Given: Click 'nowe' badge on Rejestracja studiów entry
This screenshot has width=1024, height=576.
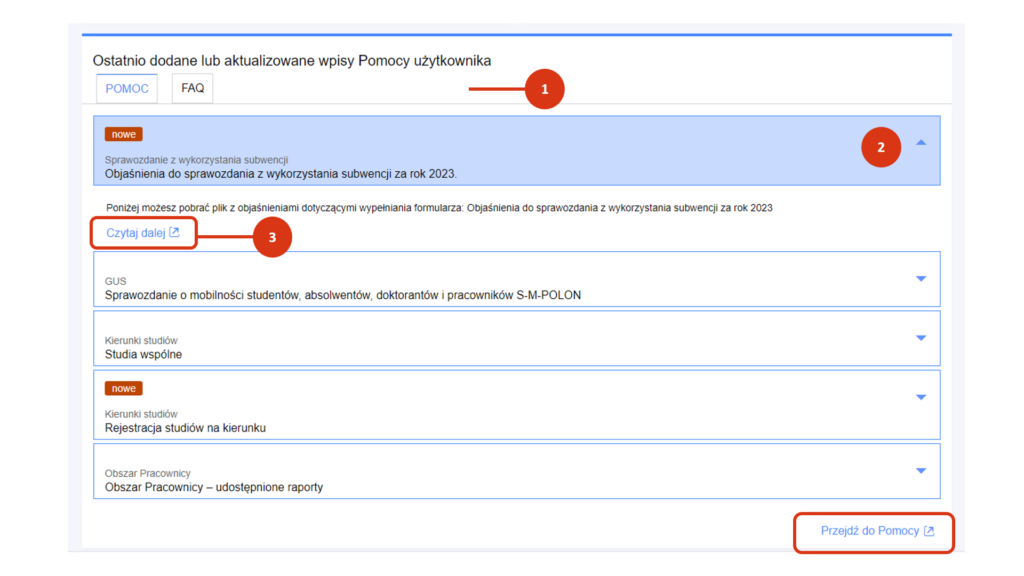Looking at the screenshot, I should pyautogui.click(x=123, y=388).
